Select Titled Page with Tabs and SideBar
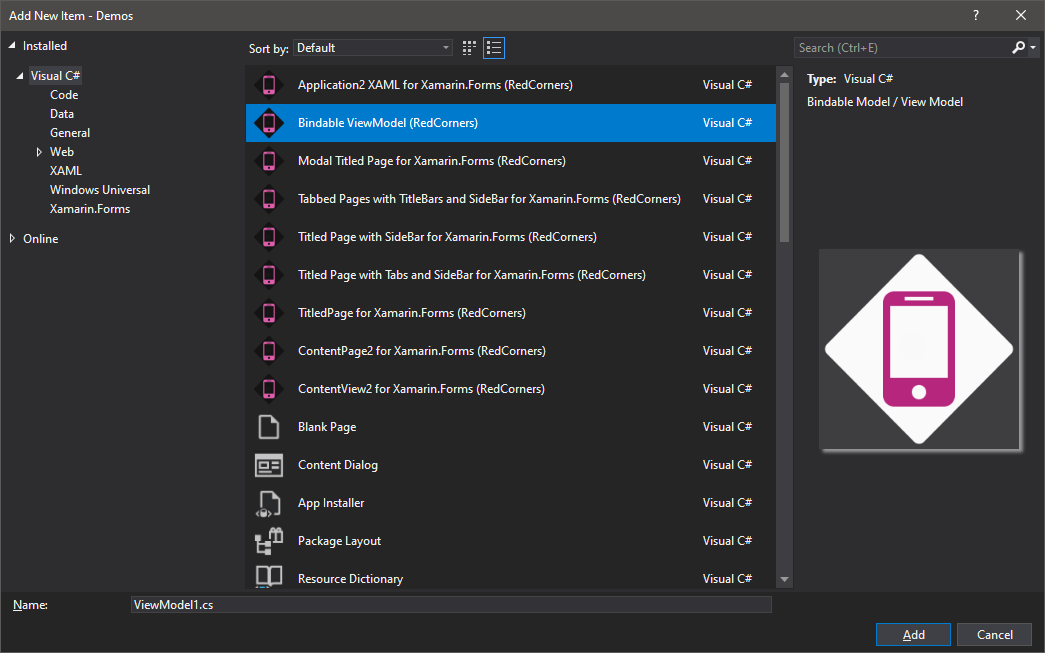Screen dimensions: 1045x653 511,275
